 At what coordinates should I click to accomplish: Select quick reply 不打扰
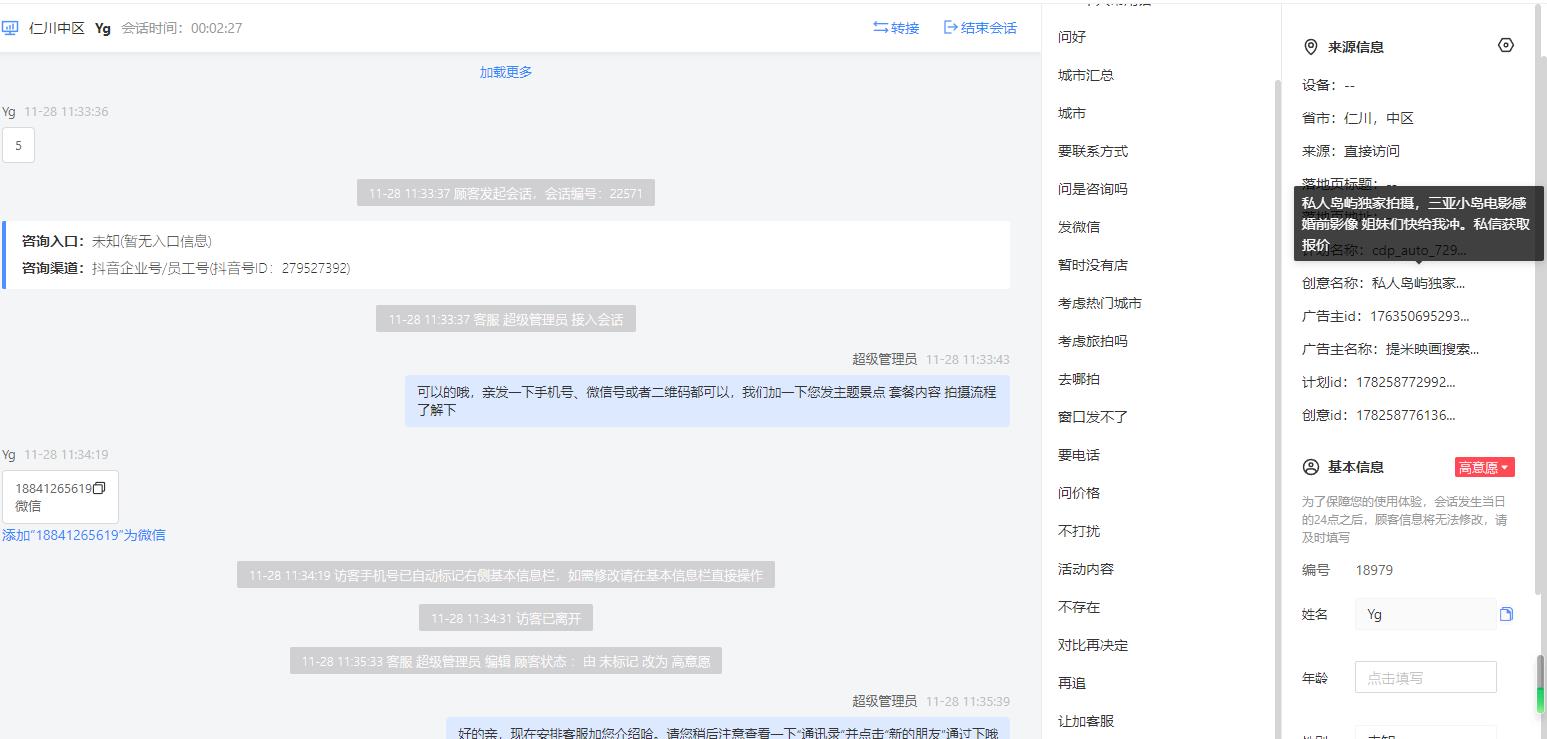point(1079,531)
